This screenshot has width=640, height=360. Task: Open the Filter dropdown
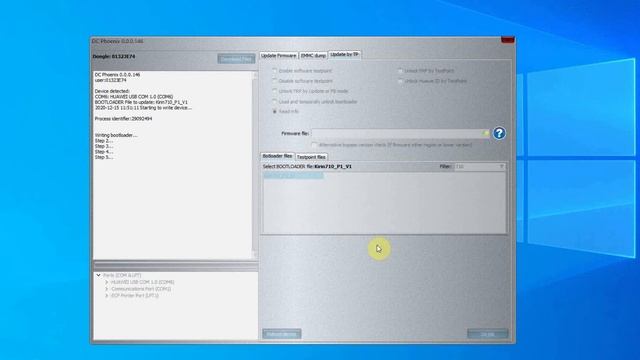[x=479, y=167]
